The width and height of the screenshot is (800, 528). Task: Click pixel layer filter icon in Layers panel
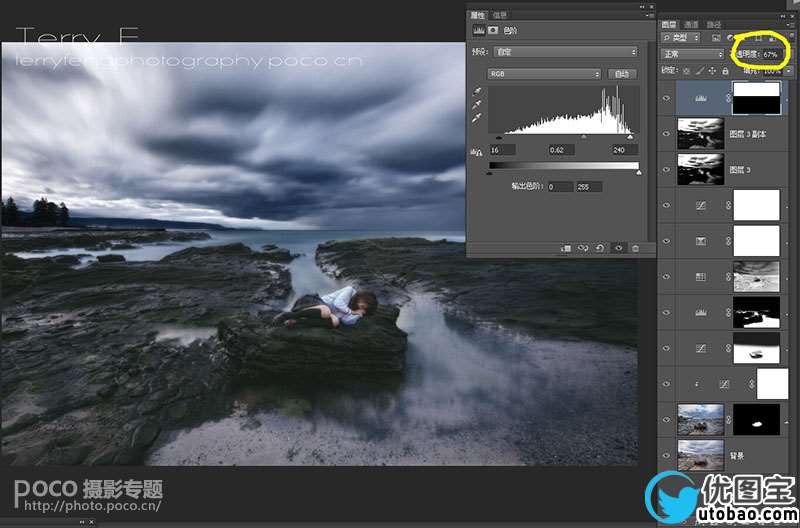click(716, 38)
